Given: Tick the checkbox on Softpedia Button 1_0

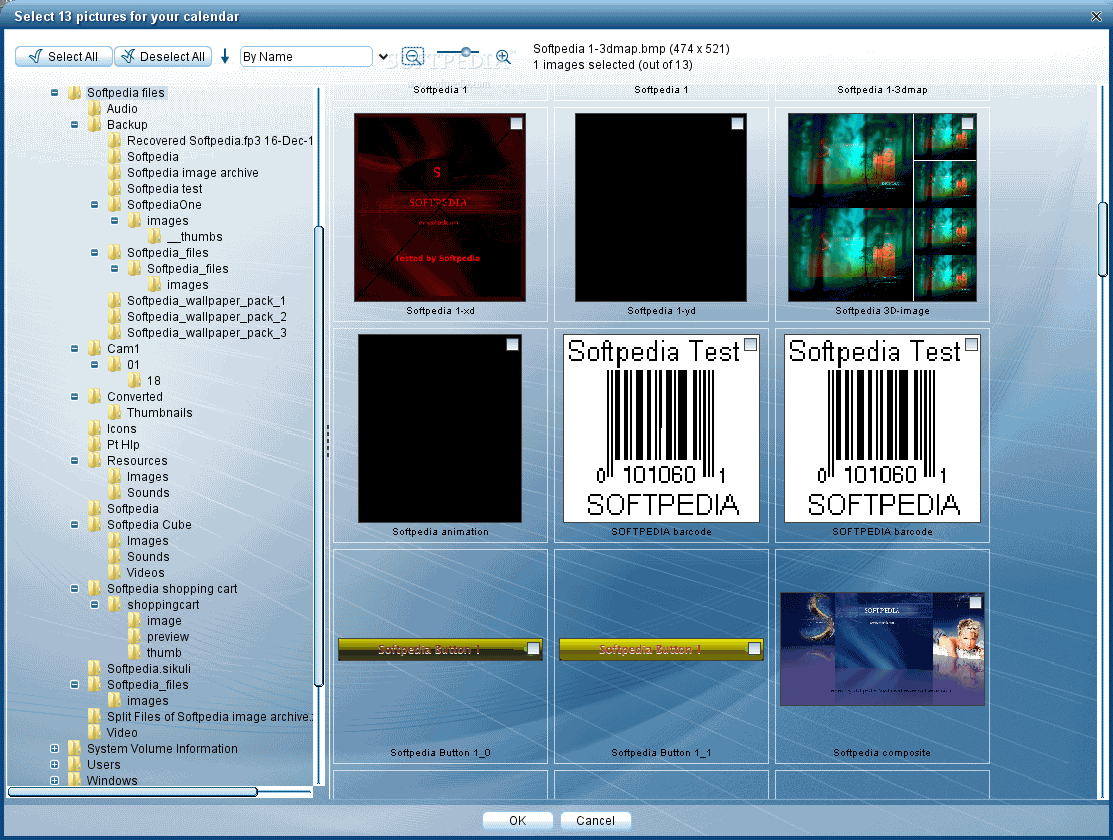Looking at the screenshot, I should [533, 648].
